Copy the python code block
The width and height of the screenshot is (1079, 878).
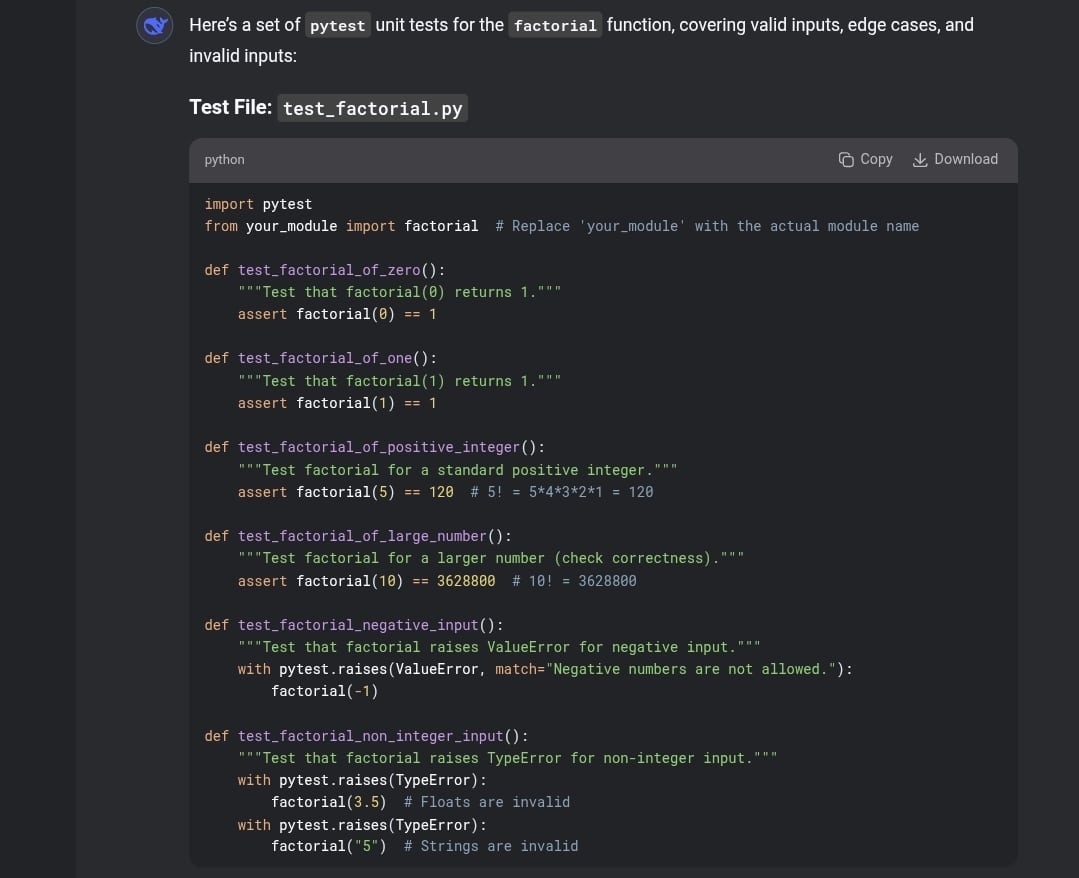coord(865,160)
